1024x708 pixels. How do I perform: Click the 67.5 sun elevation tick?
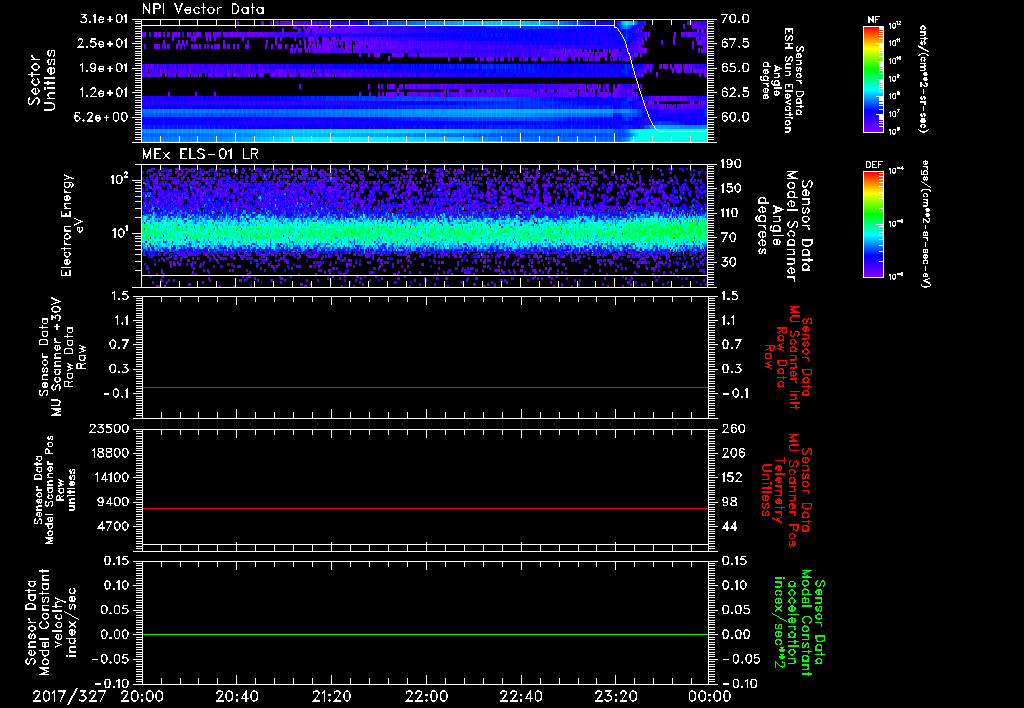tap(735, 43)
